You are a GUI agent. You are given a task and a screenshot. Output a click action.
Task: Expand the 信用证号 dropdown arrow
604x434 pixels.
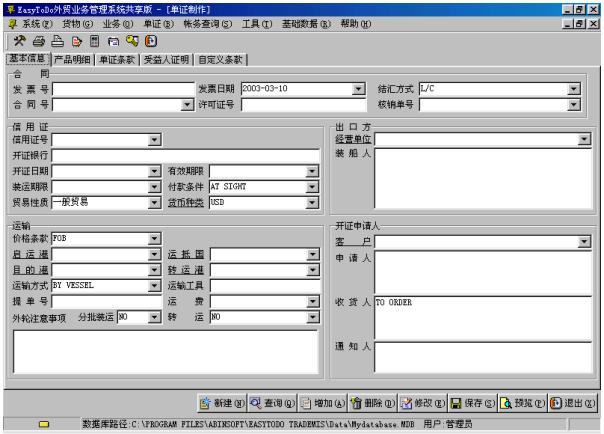click(154, 139)
